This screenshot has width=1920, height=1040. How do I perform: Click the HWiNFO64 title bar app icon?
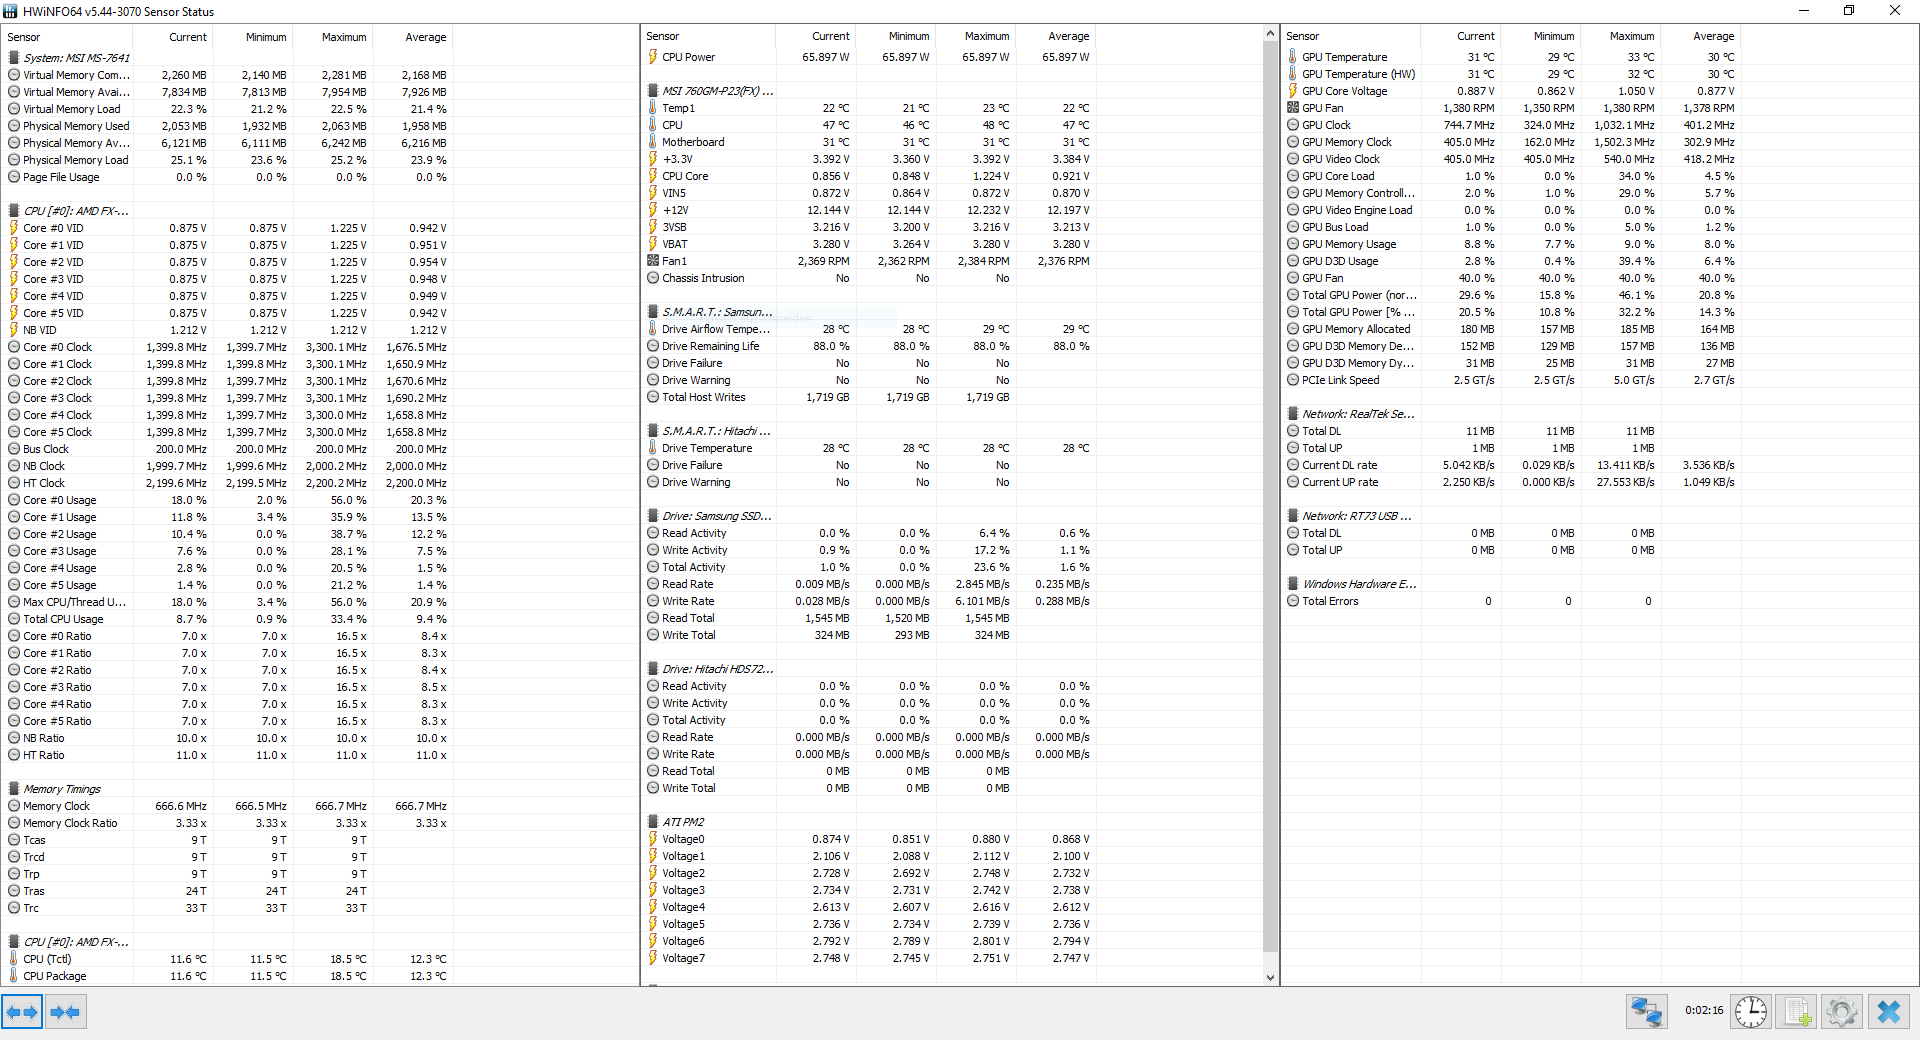point(11,11)
